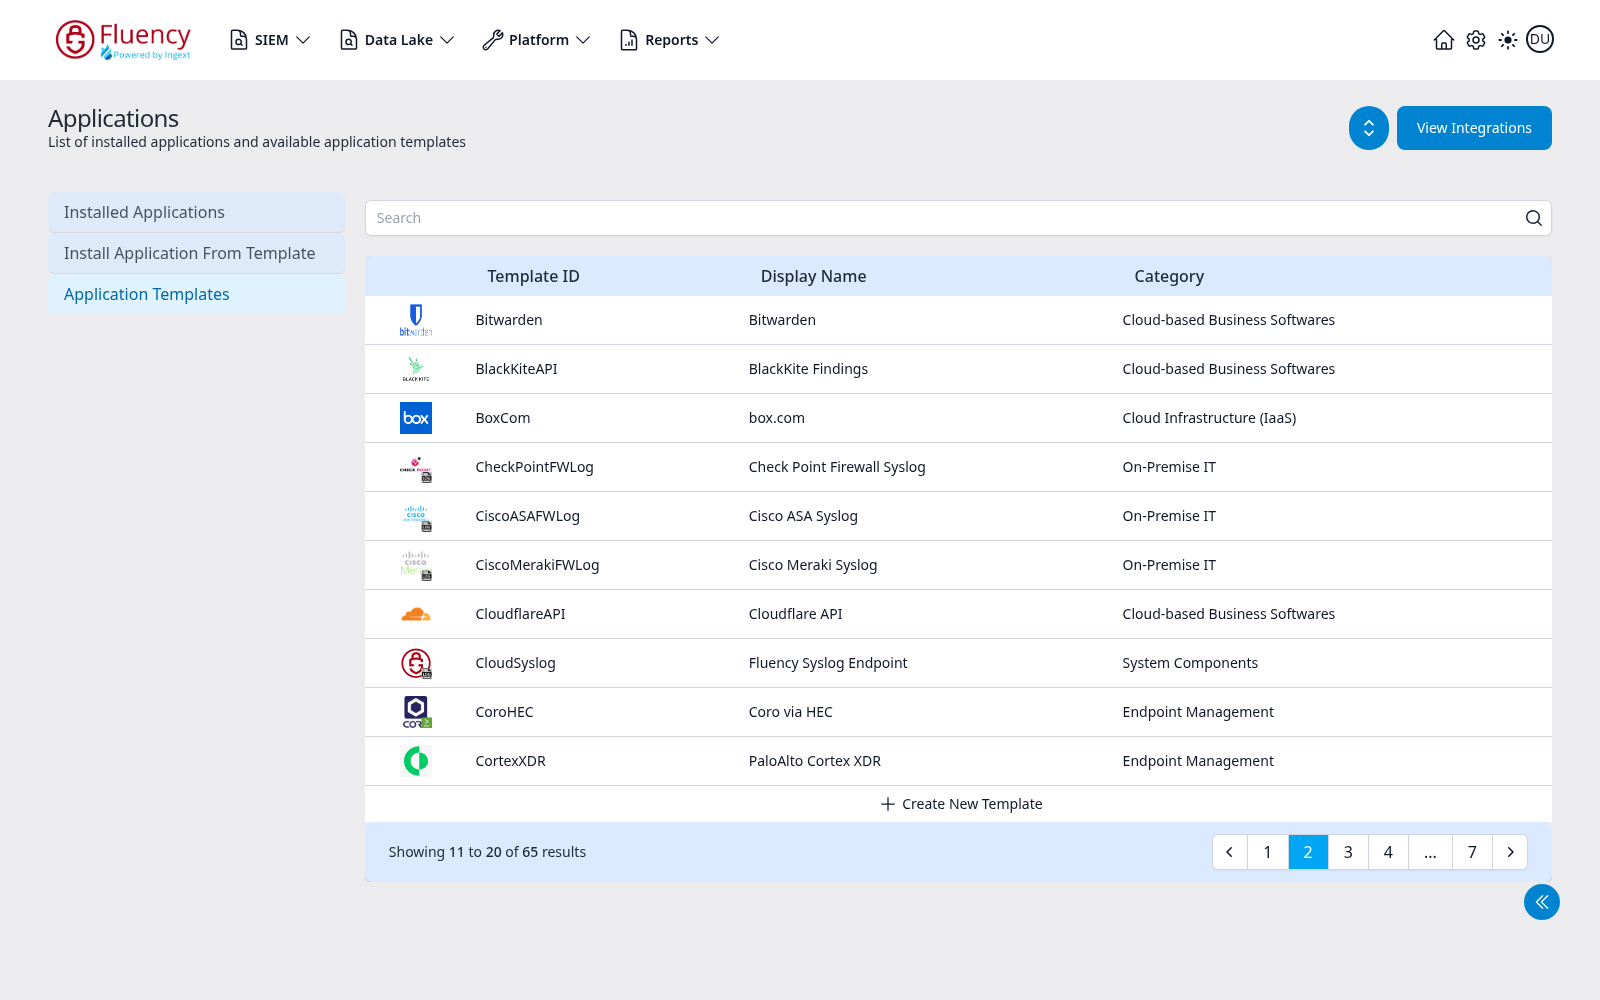Screen dimensions: 1600x1000
Task: Click BlackKite Findings display name
Action: point(808,369)
